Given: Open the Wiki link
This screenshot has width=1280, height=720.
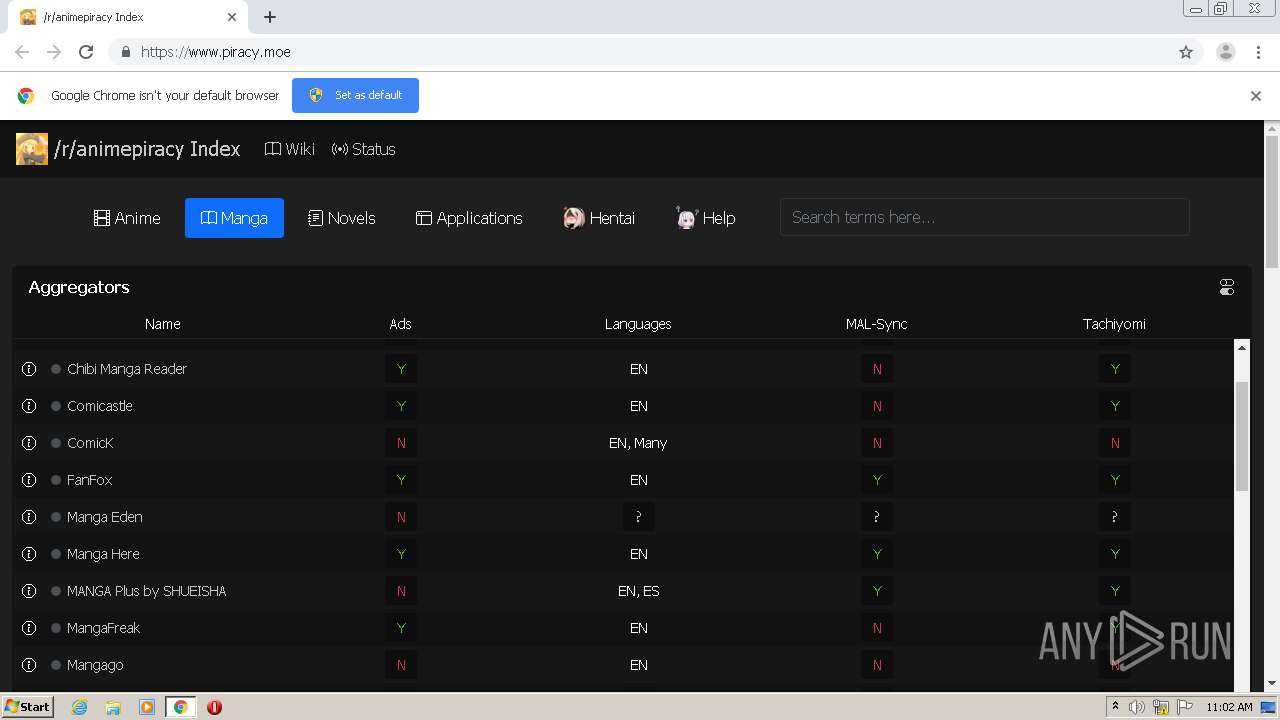Looking at the screenshot, I should coord(289,149).
